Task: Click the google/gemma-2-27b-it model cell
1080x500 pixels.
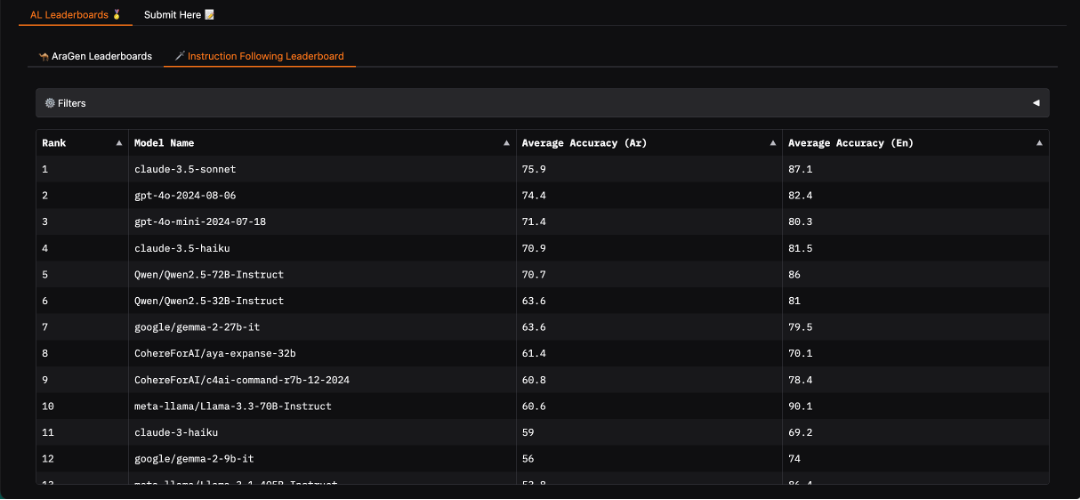Action: (x=198, y=327)
